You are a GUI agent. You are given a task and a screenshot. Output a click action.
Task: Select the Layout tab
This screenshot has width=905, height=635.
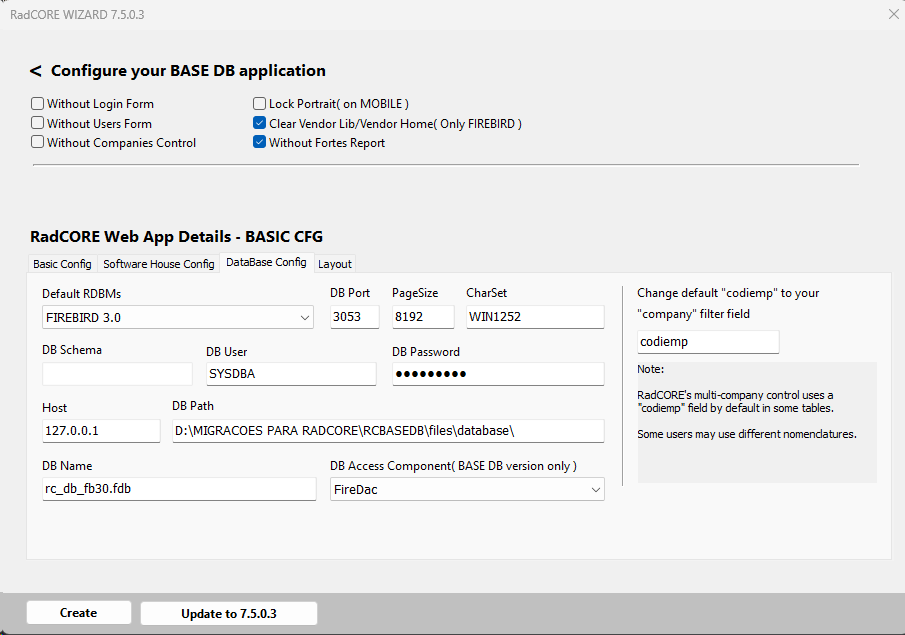pos(335,264)
